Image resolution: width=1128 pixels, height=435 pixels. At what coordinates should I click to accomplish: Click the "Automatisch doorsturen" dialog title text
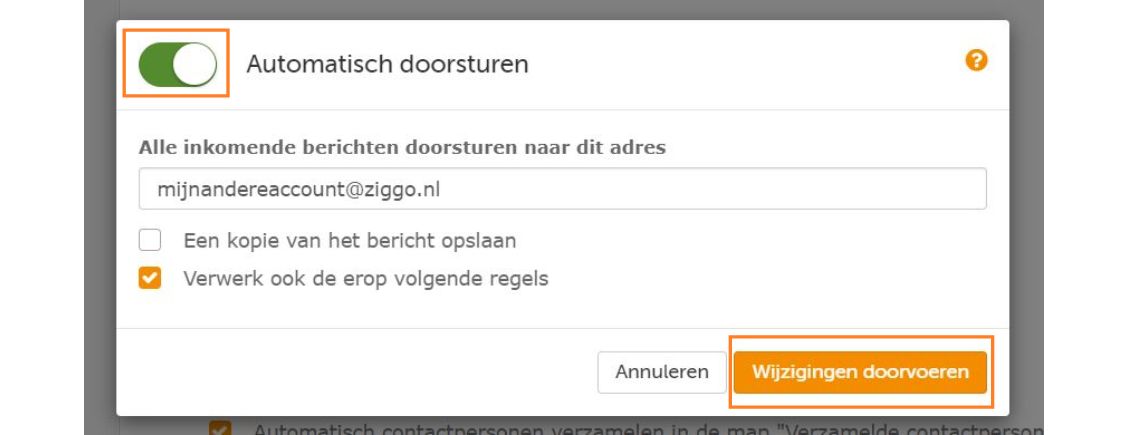(387, 64)
